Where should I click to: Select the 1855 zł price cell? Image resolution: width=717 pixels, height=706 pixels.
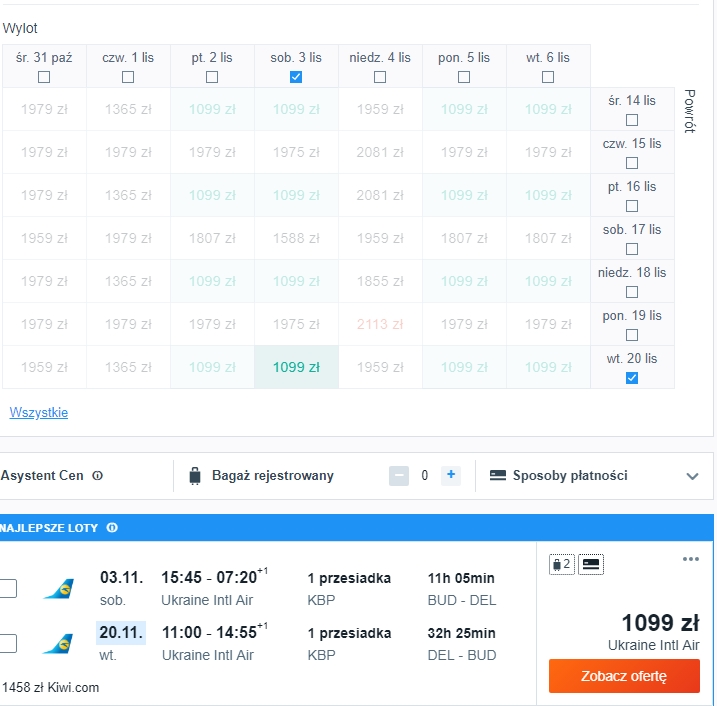(x=380, y=281)
